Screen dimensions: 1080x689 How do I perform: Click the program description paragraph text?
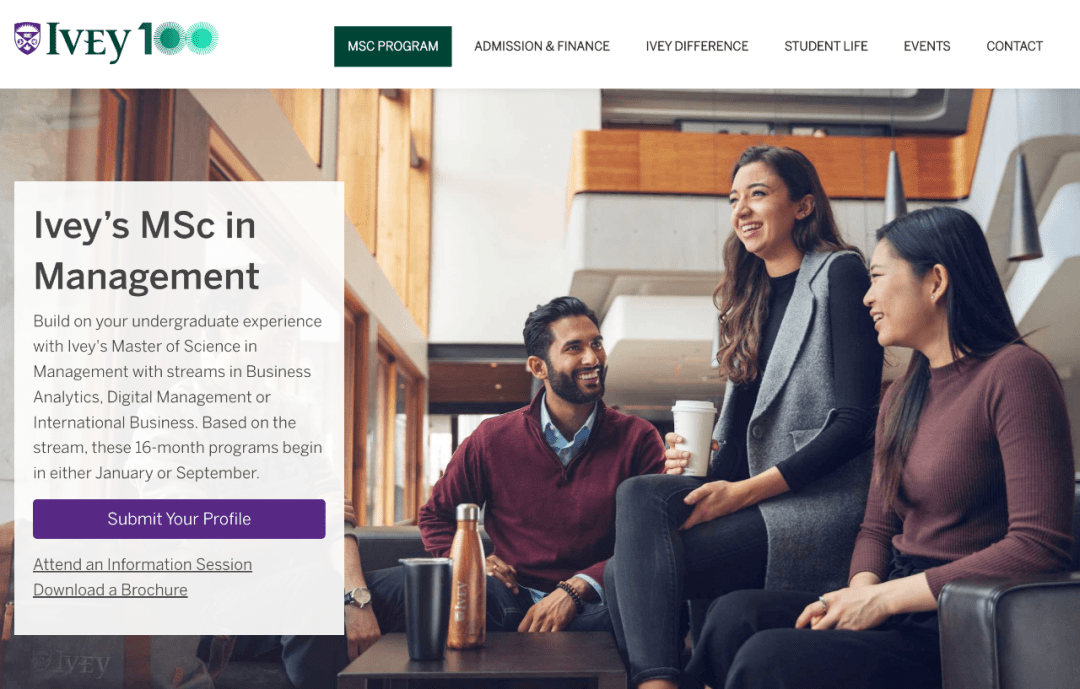coord(178,397)
